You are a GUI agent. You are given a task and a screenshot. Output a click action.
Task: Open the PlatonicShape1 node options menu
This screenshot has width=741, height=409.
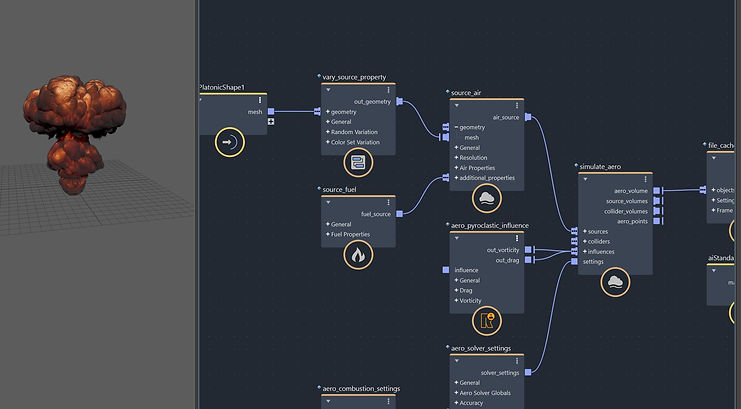pos(260,100)
